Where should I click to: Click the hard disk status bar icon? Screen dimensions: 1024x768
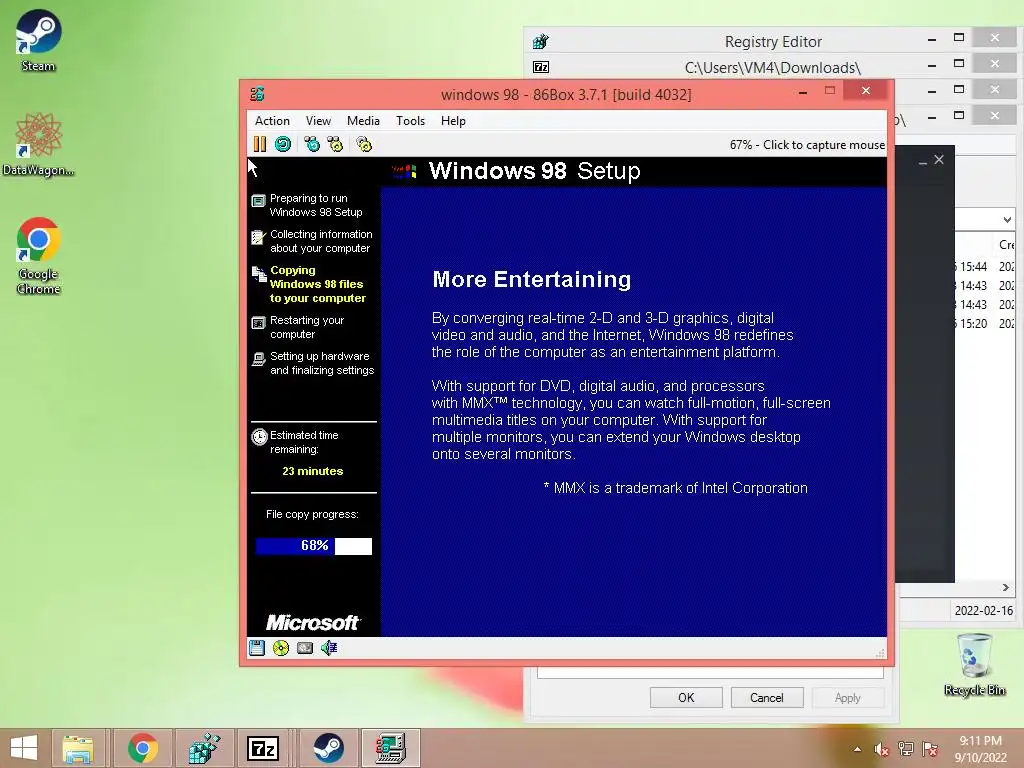[x=305, y=648]
